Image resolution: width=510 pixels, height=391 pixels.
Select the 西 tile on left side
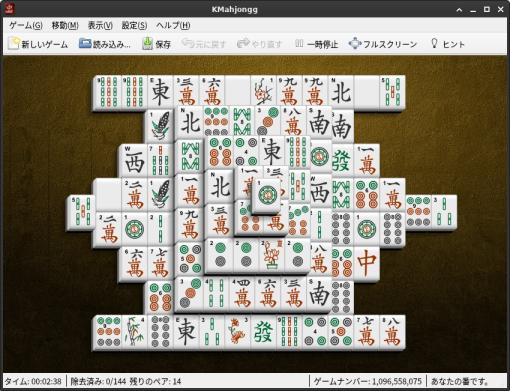[134, 161]
